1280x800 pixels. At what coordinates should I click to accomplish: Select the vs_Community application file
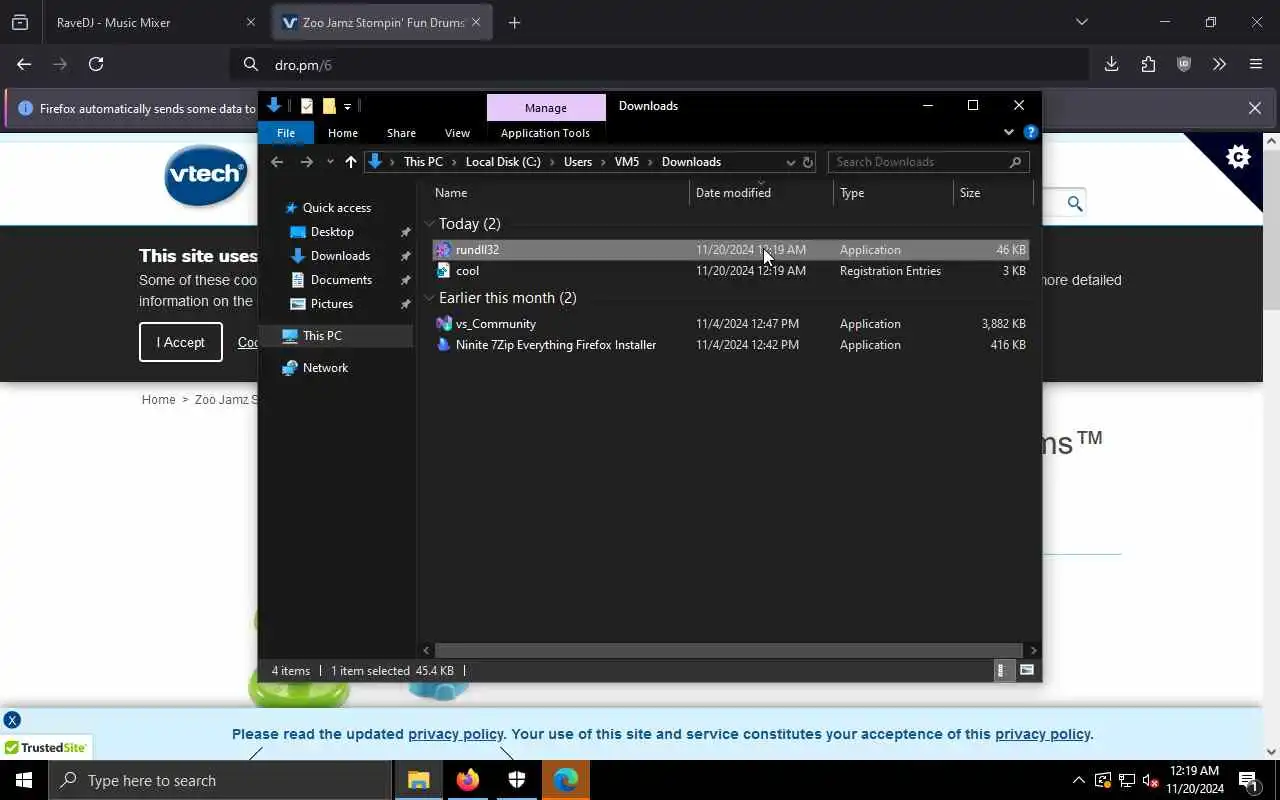pyautogui.click(x=731, y=324)
